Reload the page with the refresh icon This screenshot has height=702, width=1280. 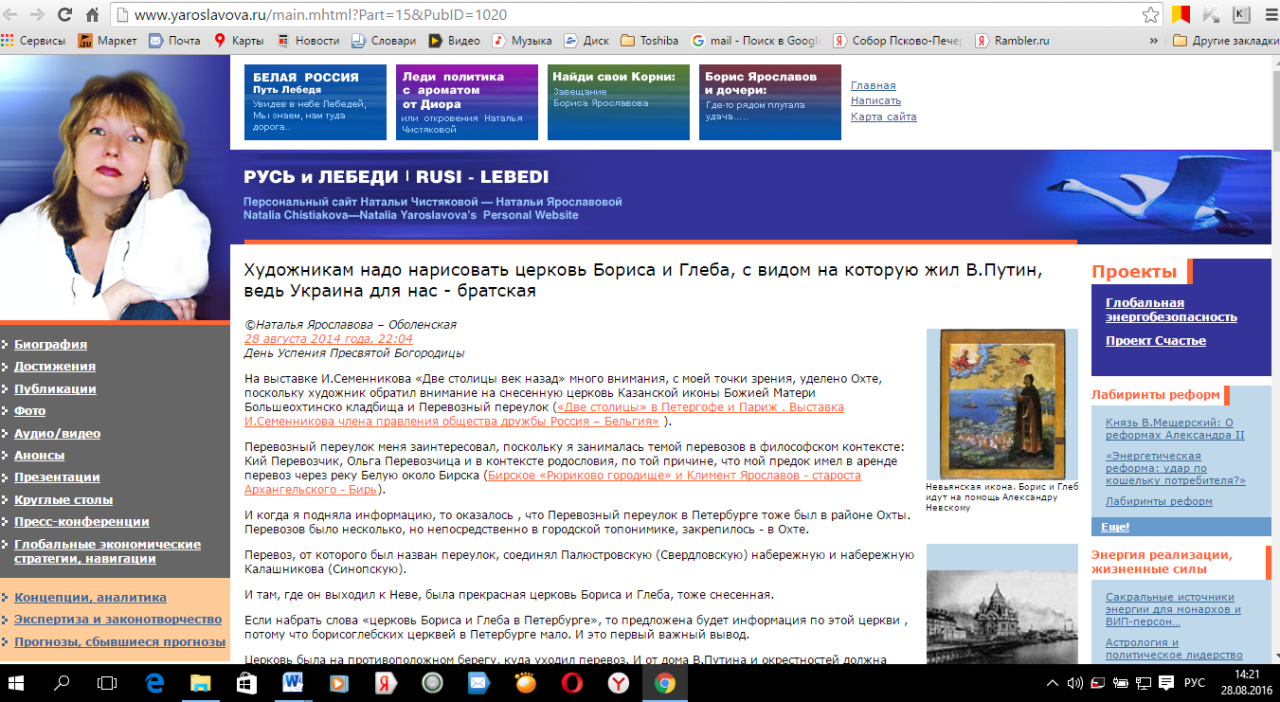pos(65,15)
